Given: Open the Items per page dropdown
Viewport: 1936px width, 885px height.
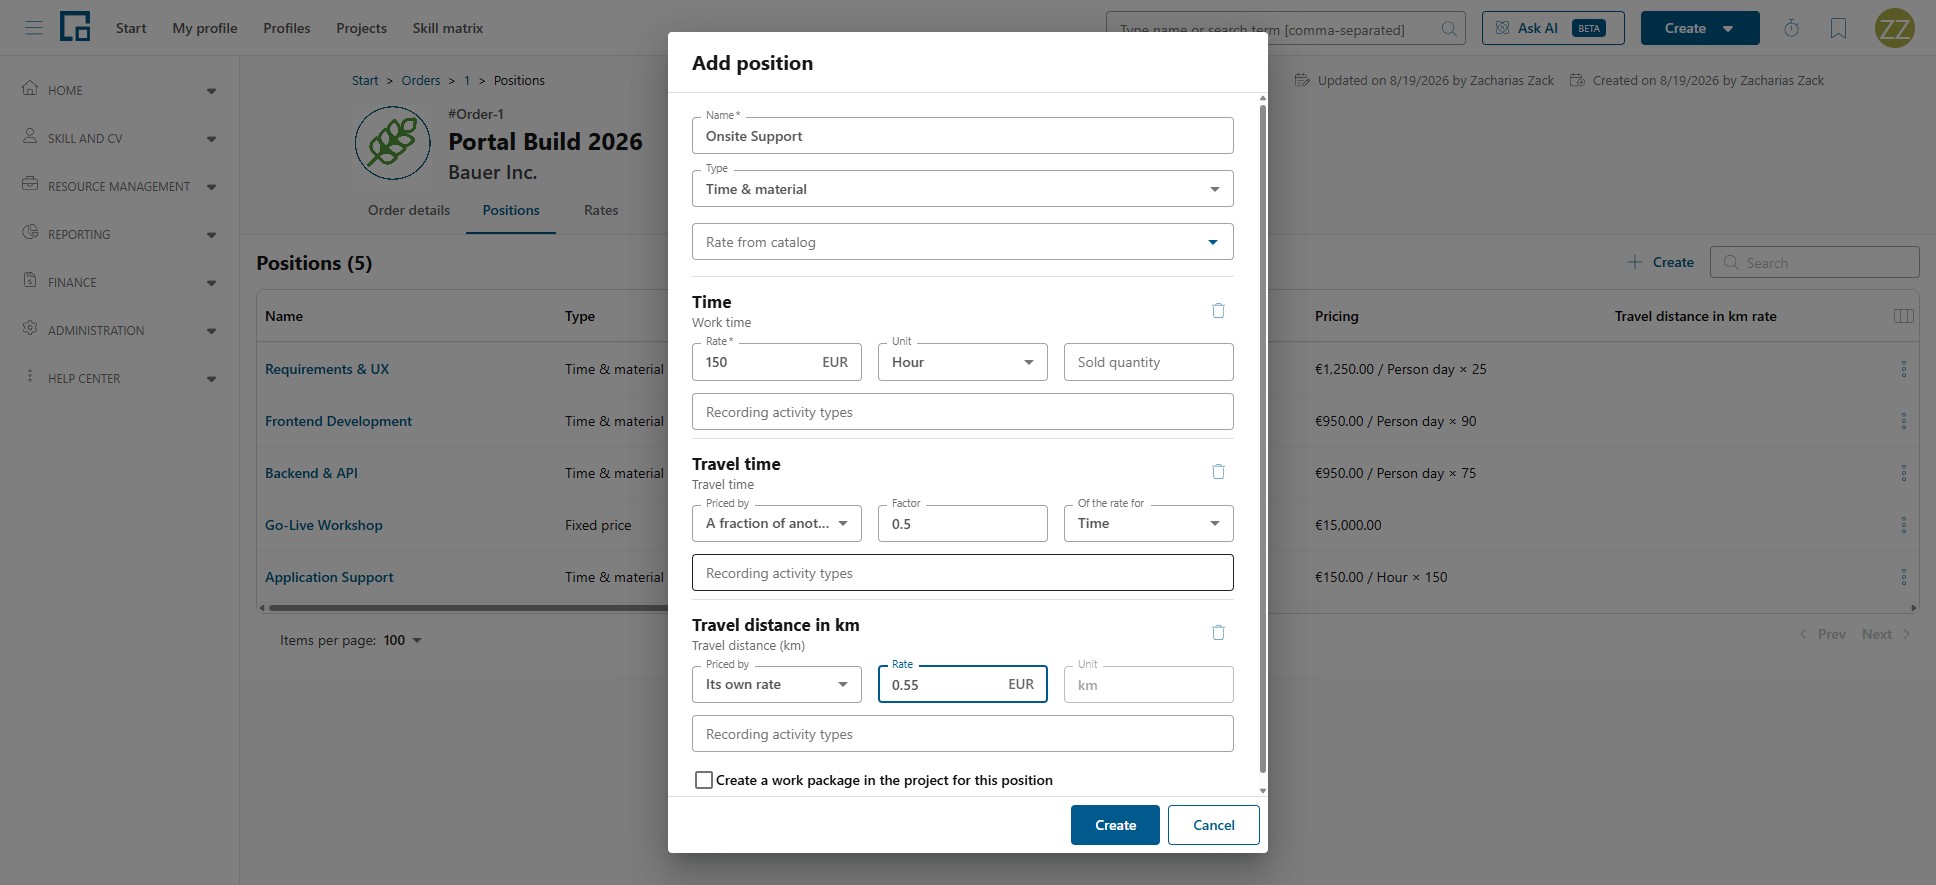Looking at the screenshot, I should 402,640.
